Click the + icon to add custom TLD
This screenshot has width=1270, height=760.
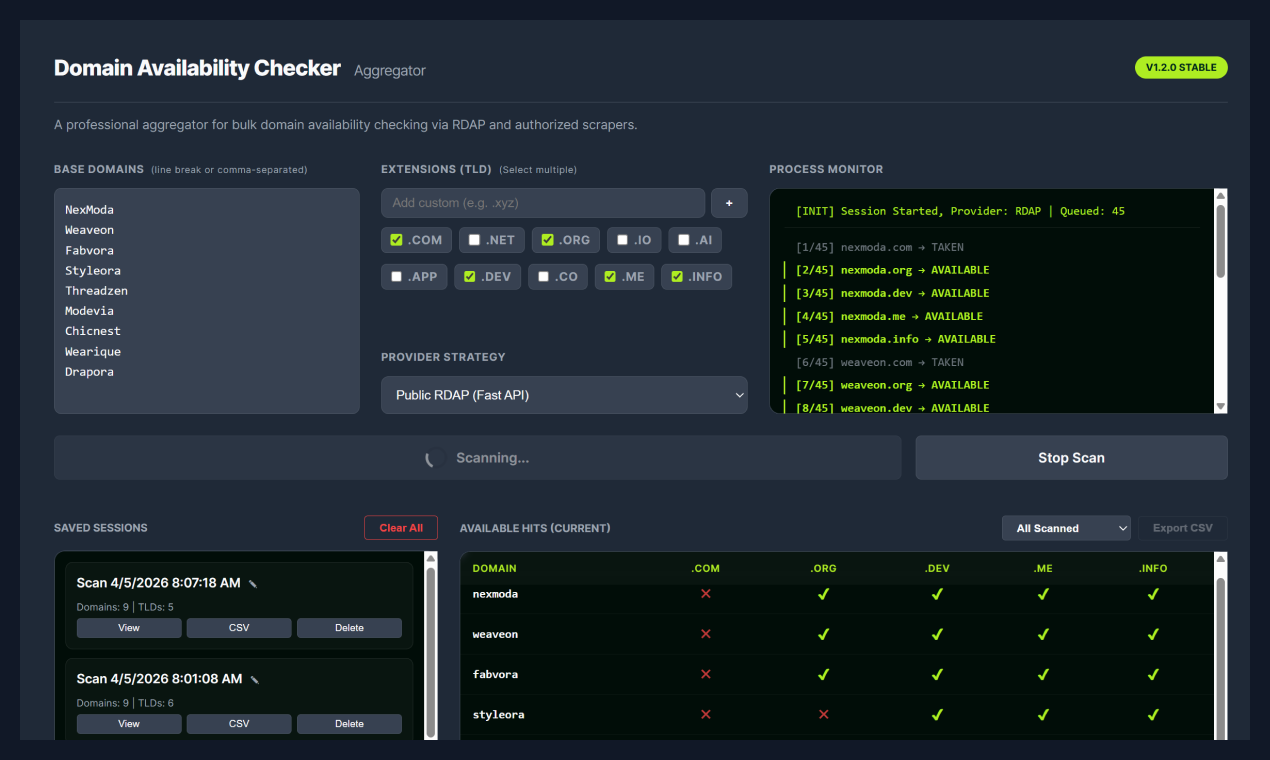pos(729,203)
